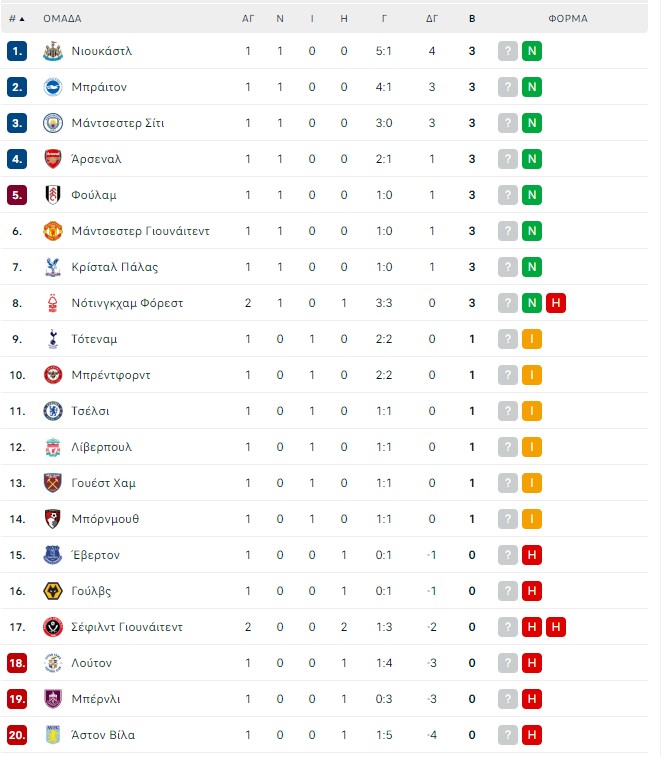The width and height of the screenshot is (661, 757).
Task: Click the position 1 rank badge
Action: tap(17, 51)
